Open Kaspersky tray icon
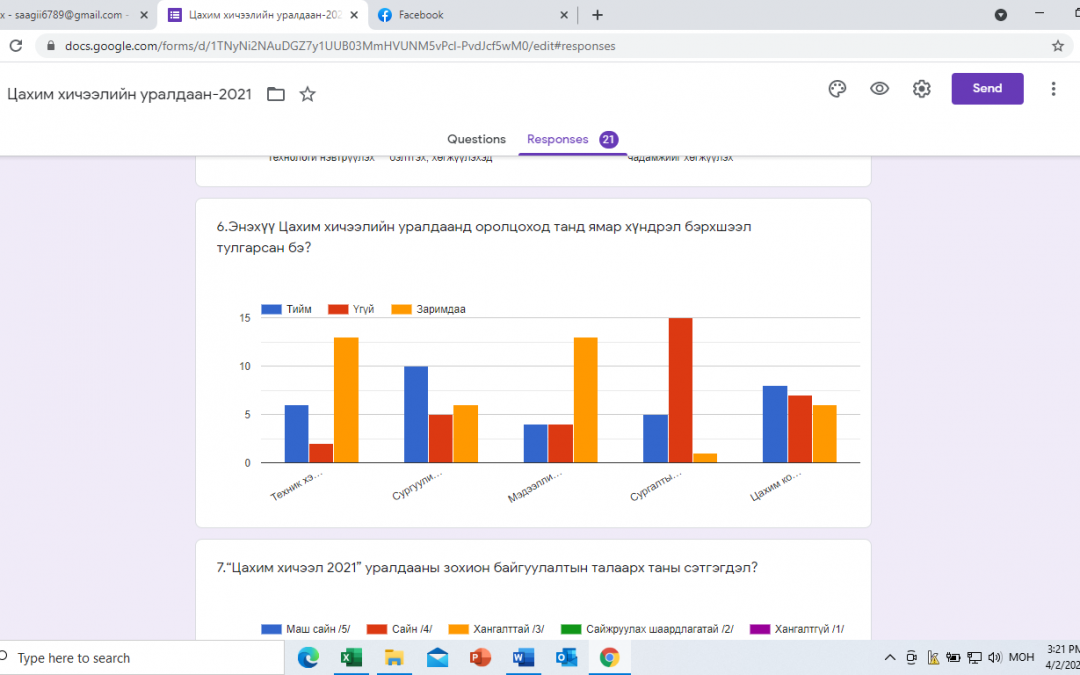The height and width of the screenshot is (675, 1080). tap(933, 657)
